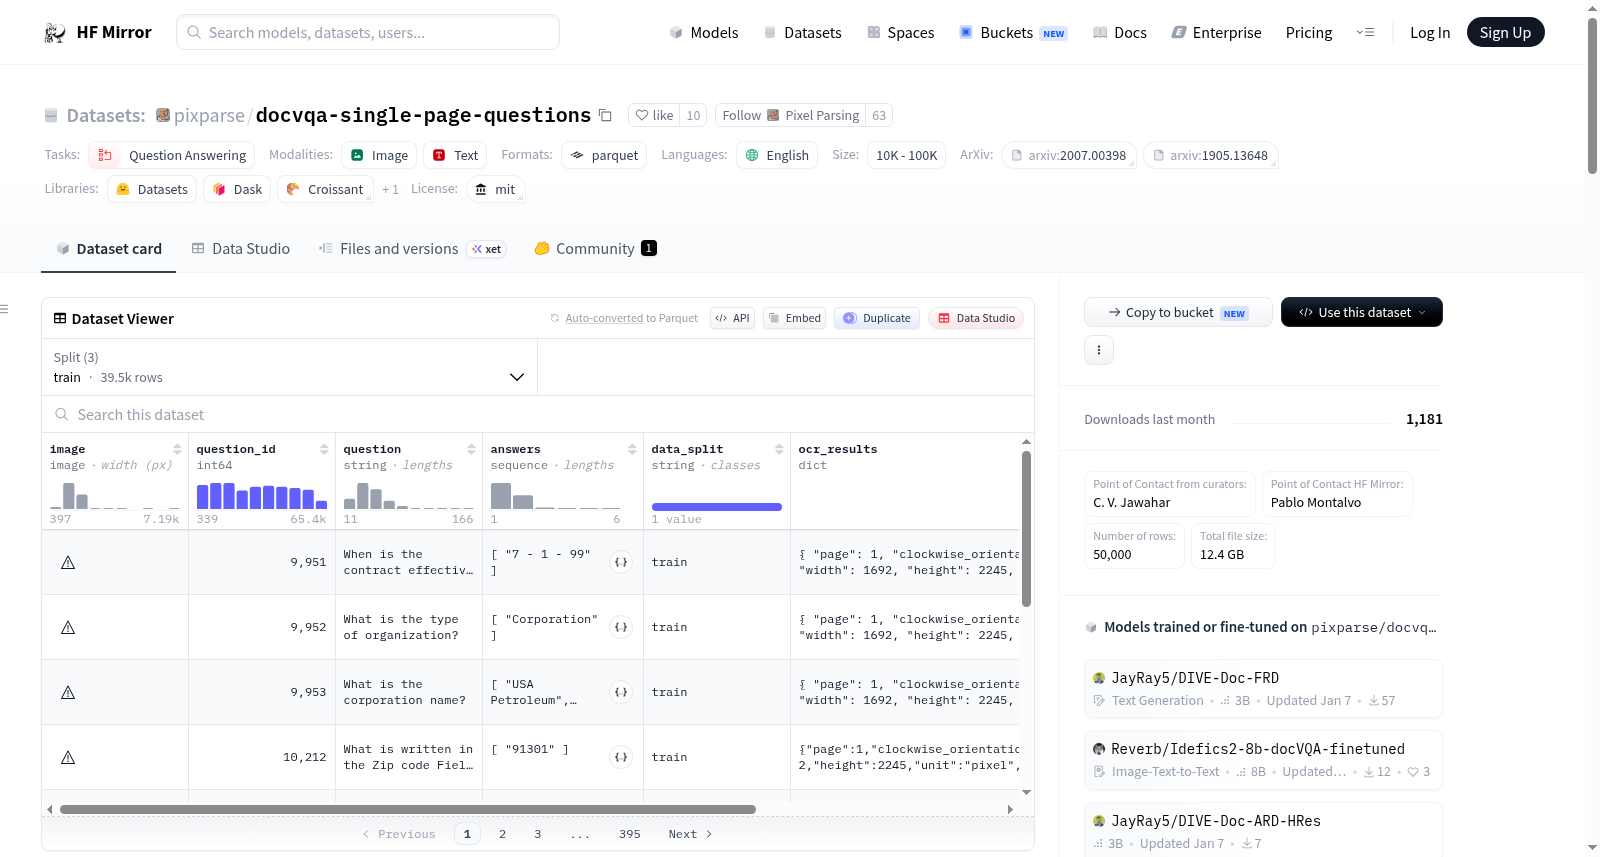Open the Datasets menu item

point(802,32)
